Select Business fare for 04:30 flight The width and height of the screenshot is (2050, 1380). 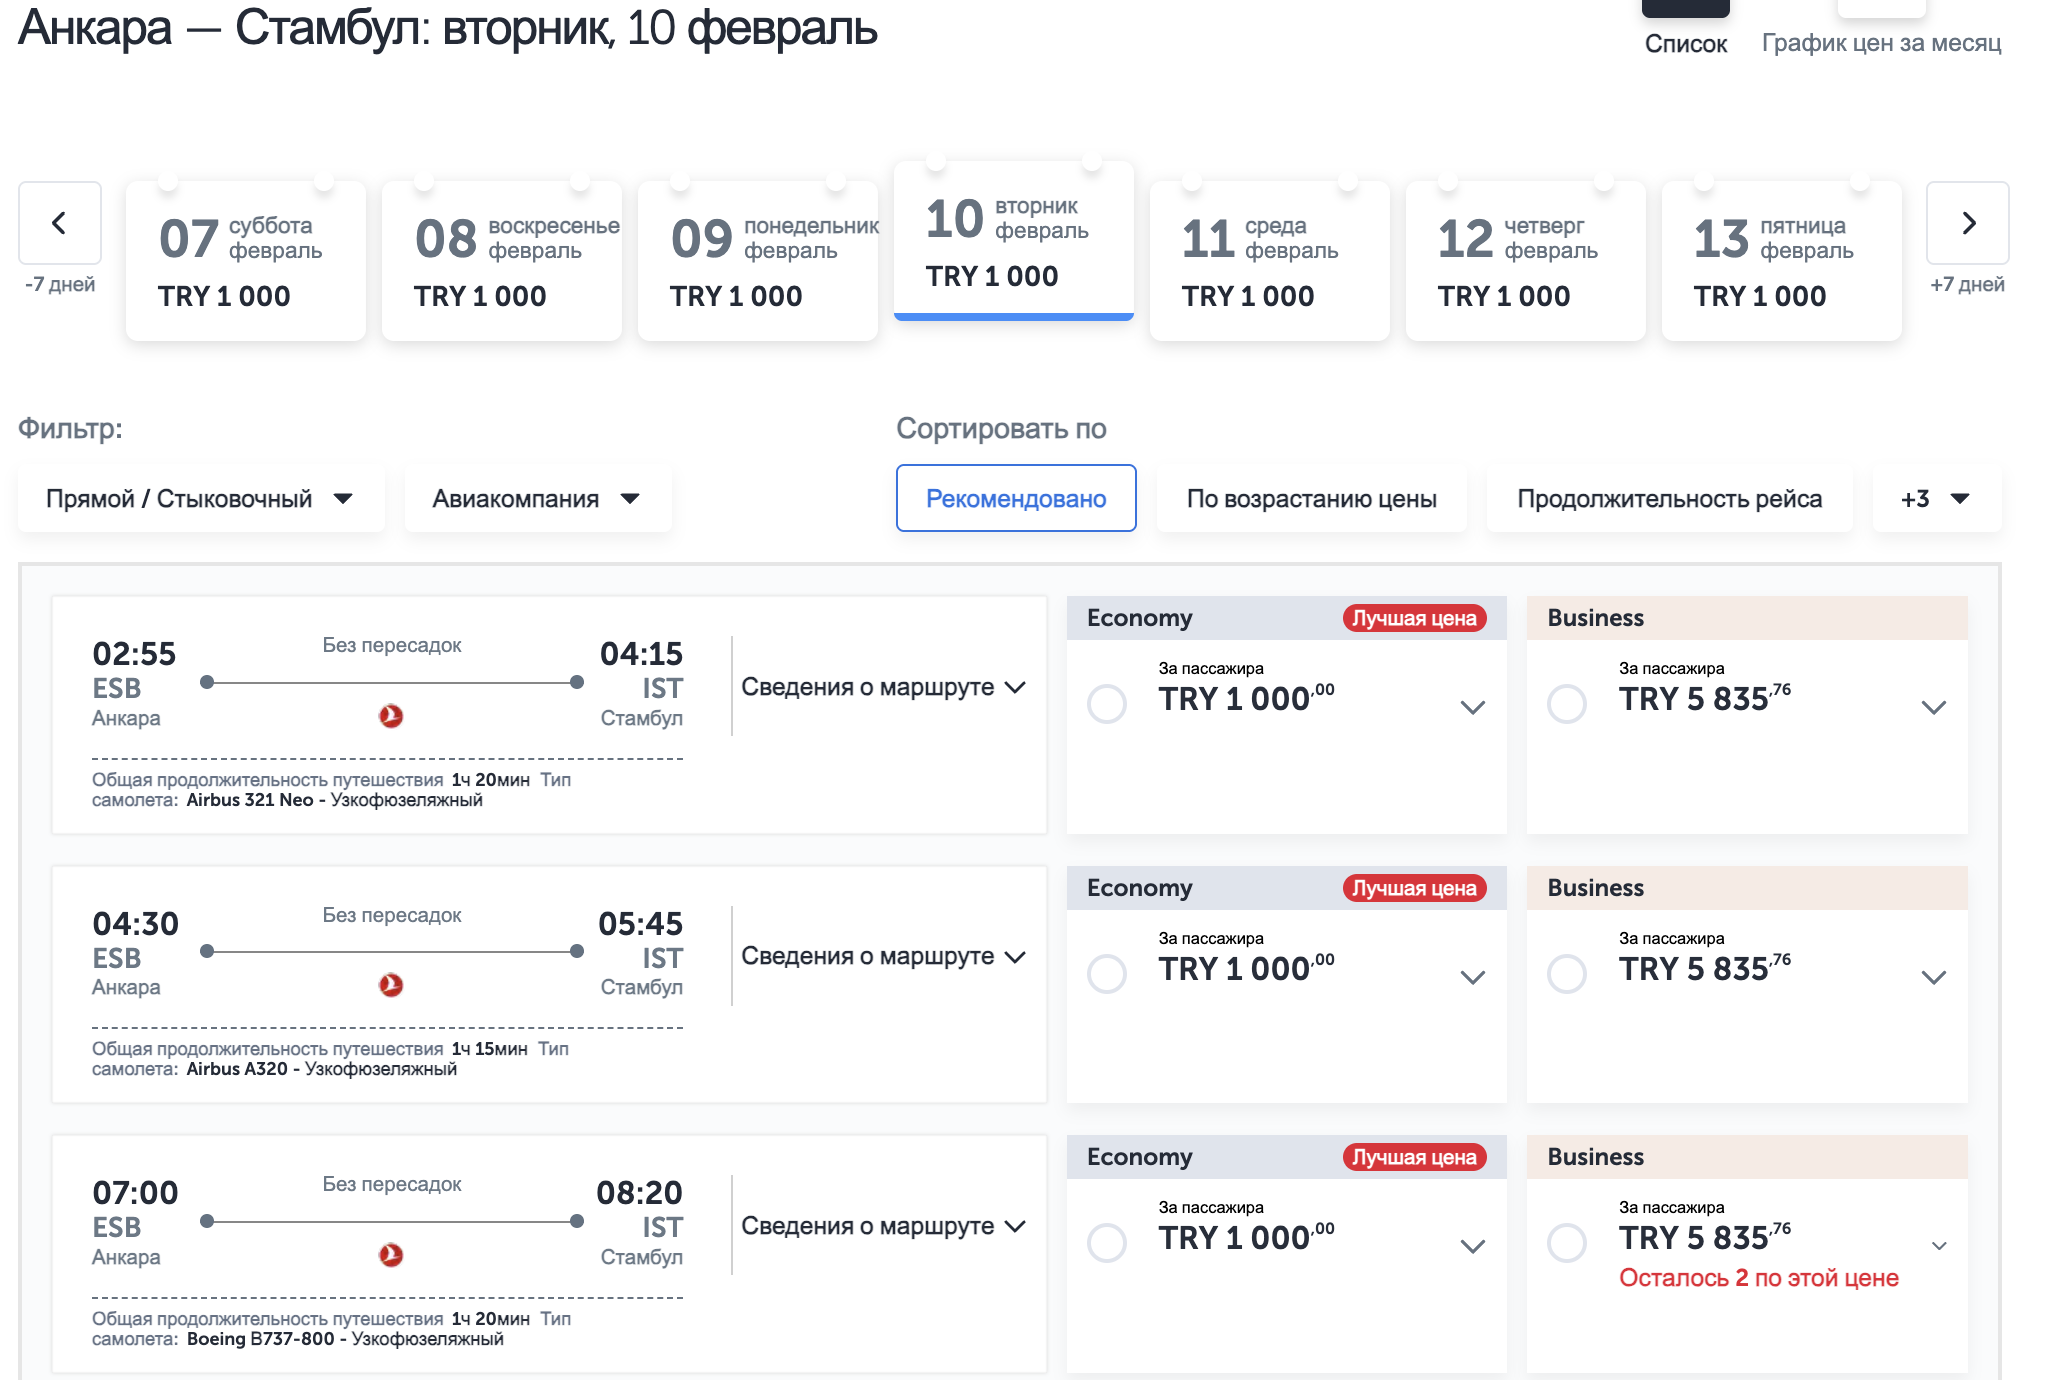pyautogui.click(x=1567, y=973)
